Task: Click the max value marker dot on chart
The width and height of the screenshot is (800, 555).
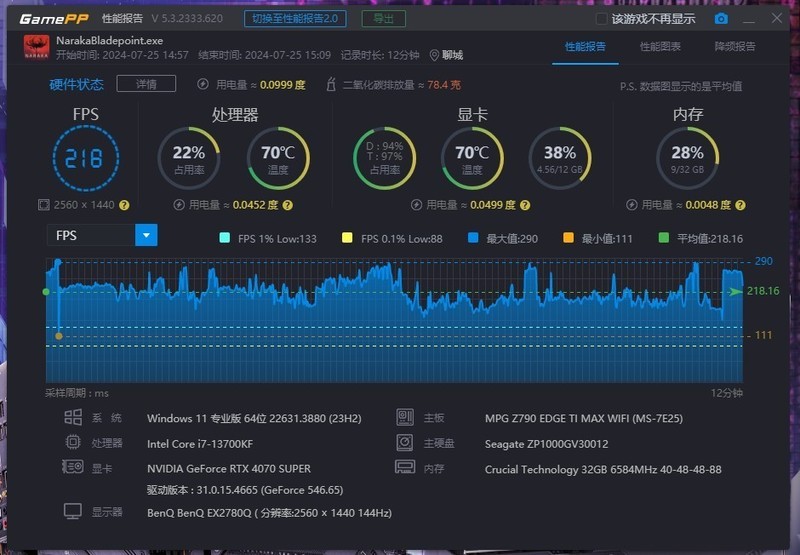Action: [x=58, y=262]
